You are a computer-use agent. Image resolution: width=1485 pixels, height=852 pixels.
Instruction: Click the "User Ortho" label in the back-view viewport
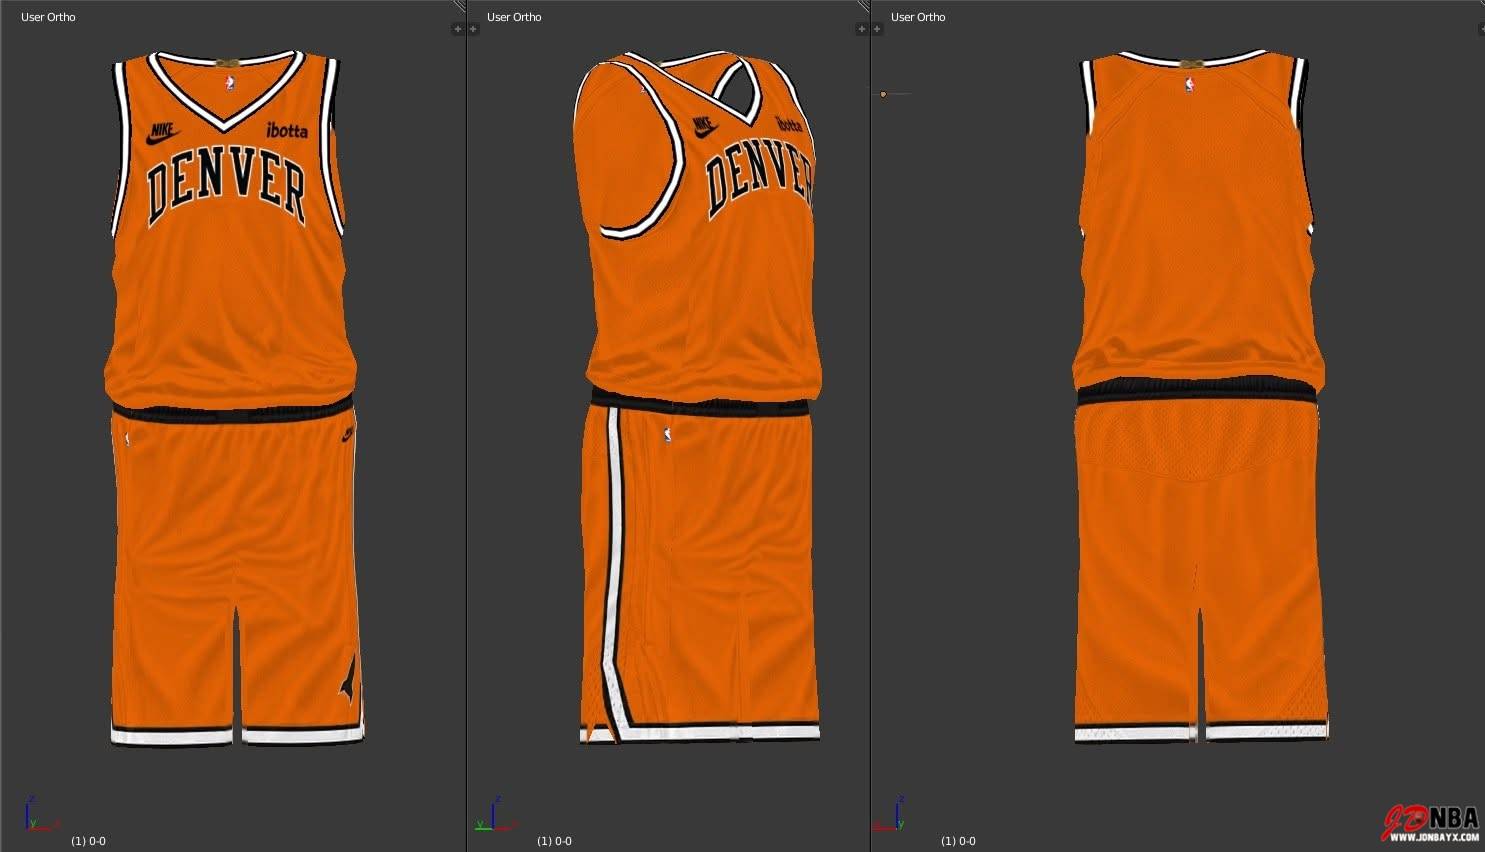pyautogui.click(x=918, y=17)
